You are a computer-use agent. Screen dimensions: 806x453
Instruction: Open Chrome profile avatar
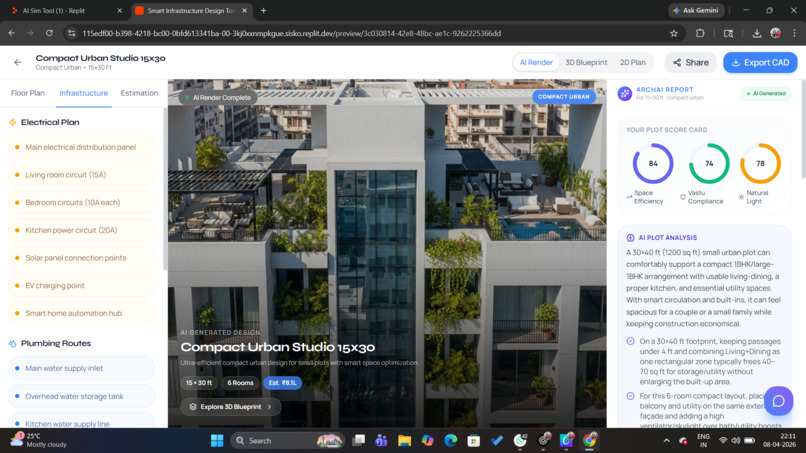click(x=776, y=33)
